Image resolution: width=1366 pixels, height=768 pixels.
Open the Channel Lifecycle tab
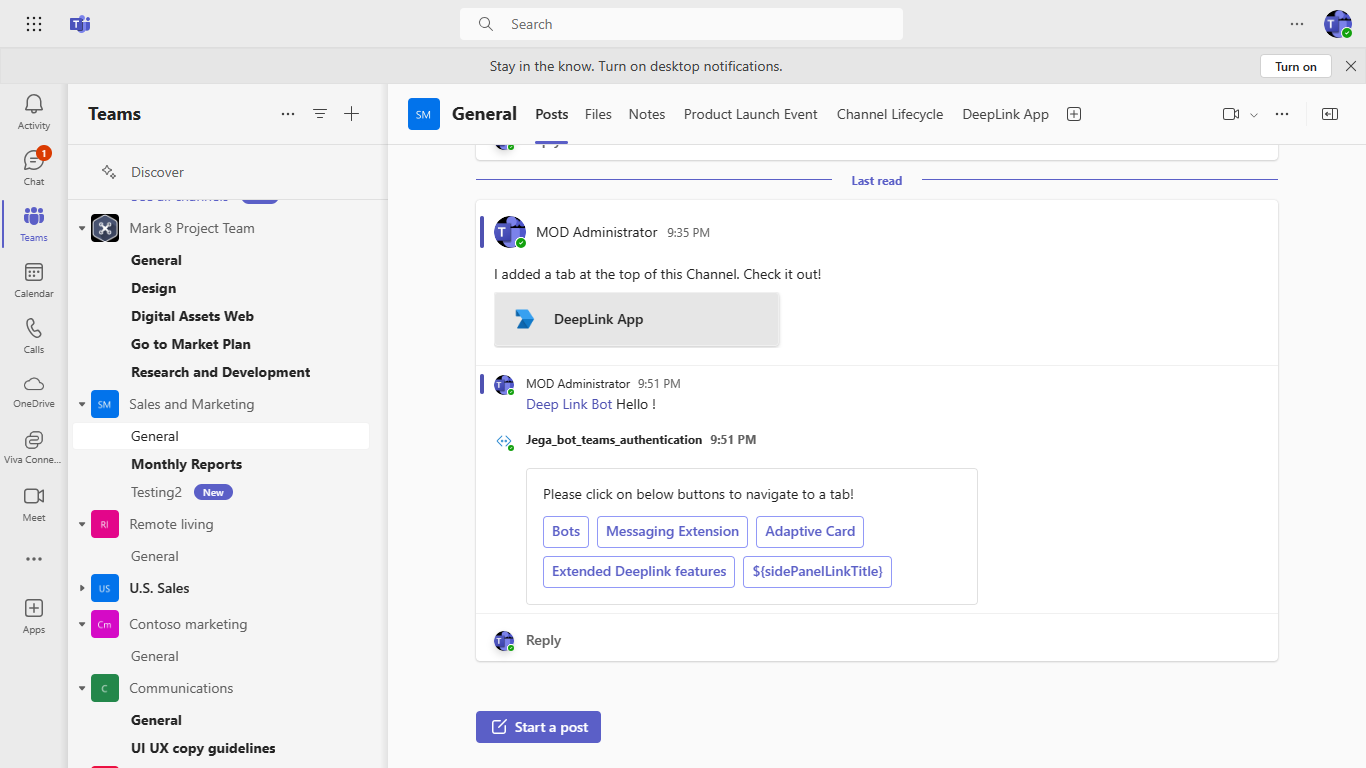pos(890,114)
